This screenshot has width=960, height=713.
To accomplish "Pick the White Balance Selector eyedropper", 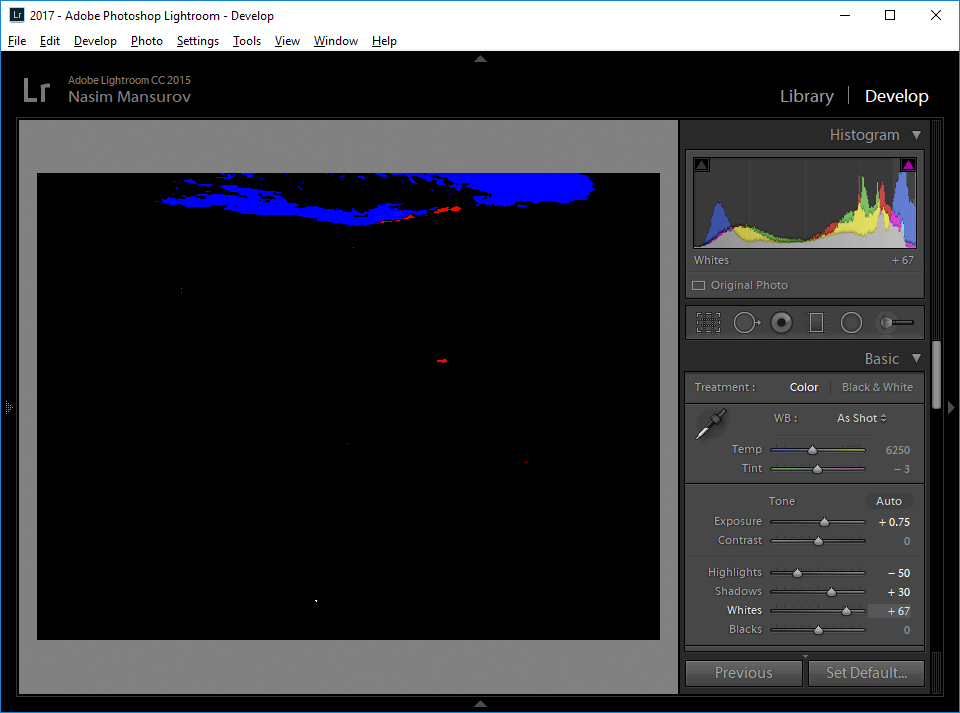I will [711, 424].
